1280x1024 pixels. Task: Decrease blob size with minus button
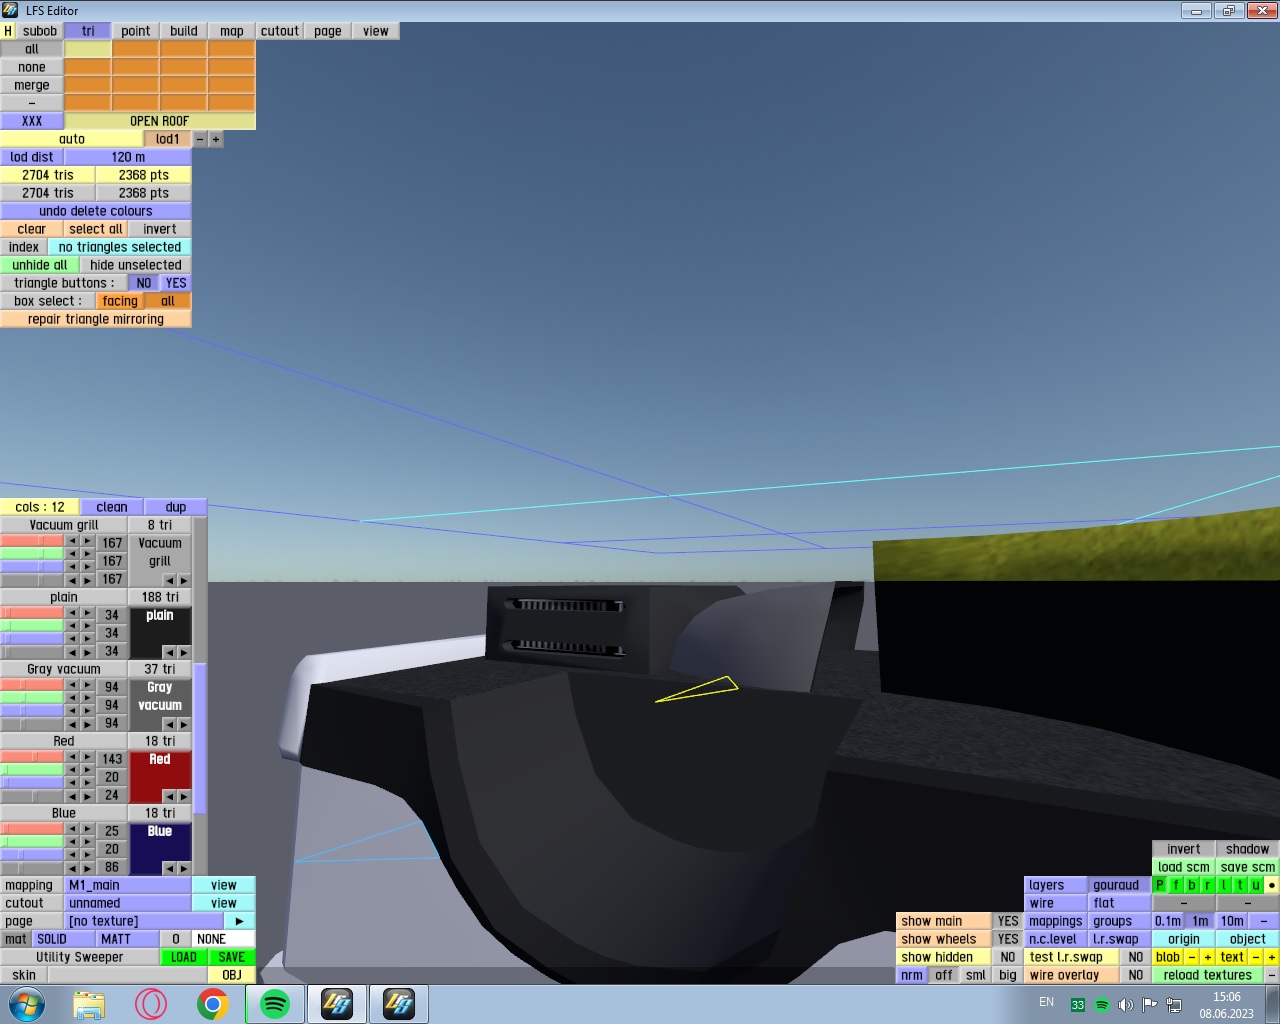point(1192,957)
